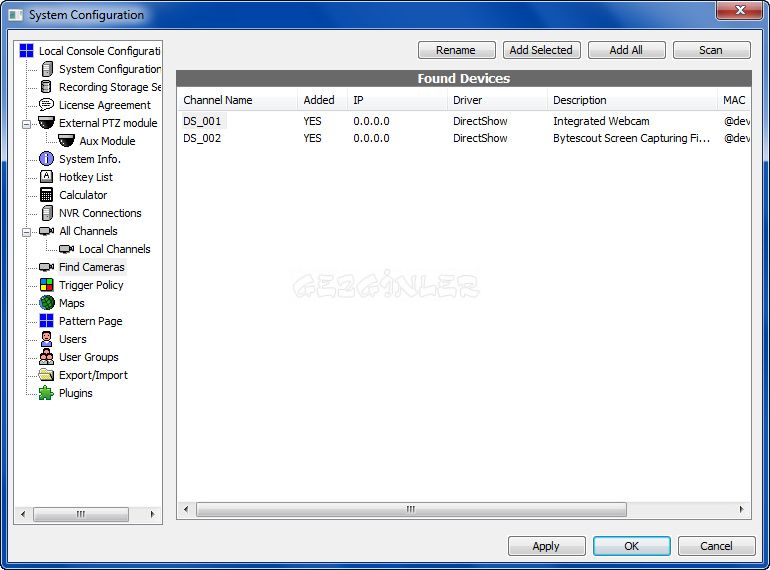Open License Agreement tree entry
Image resolution: width=770 pixels, height=570 pixels.
(105, 105)
